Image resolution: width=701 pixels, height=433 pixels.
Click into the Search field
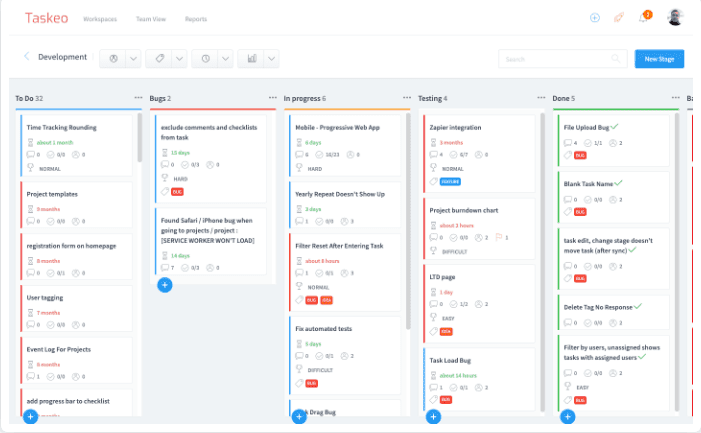point(562,59)
